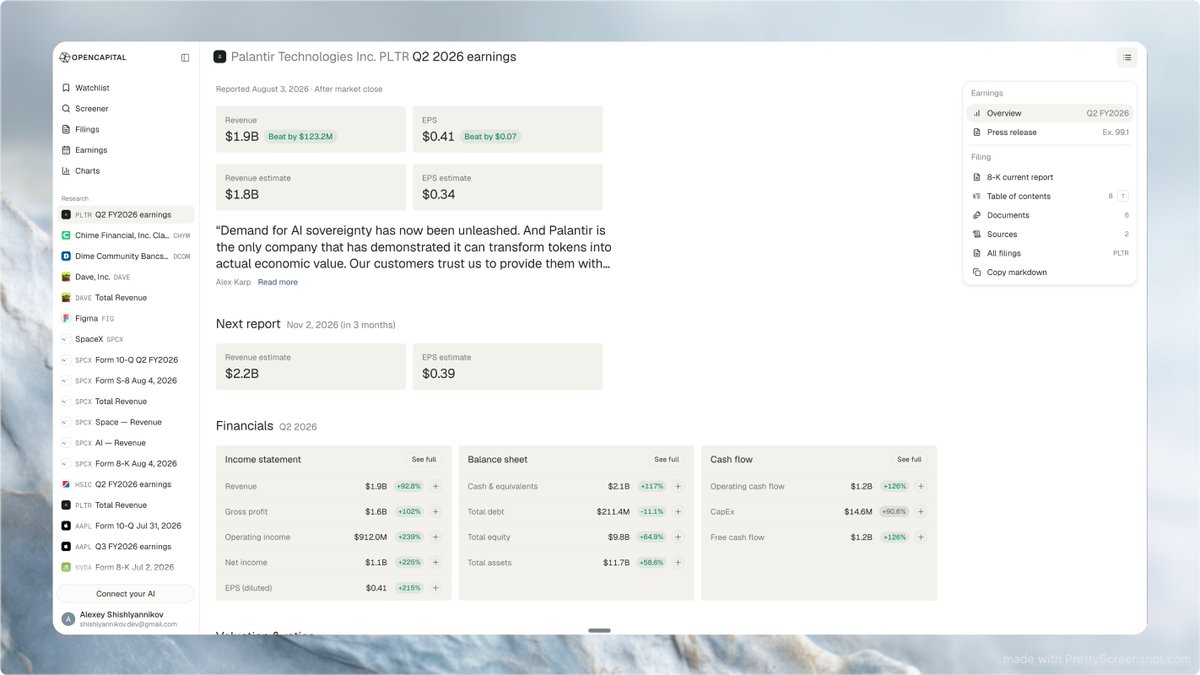Click the plus icon on the Revenue row
The height and width of the screenshot is (675, 1200).
[435, 487]
